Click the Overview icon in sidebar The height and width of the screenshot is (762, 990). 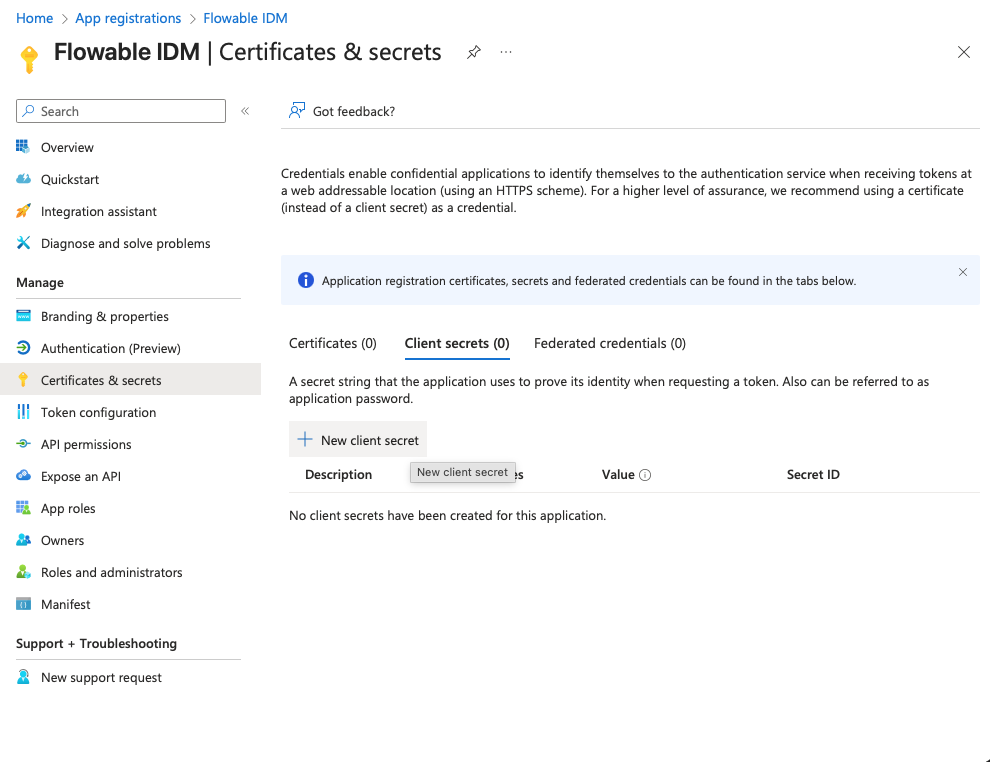pos(23,147)
